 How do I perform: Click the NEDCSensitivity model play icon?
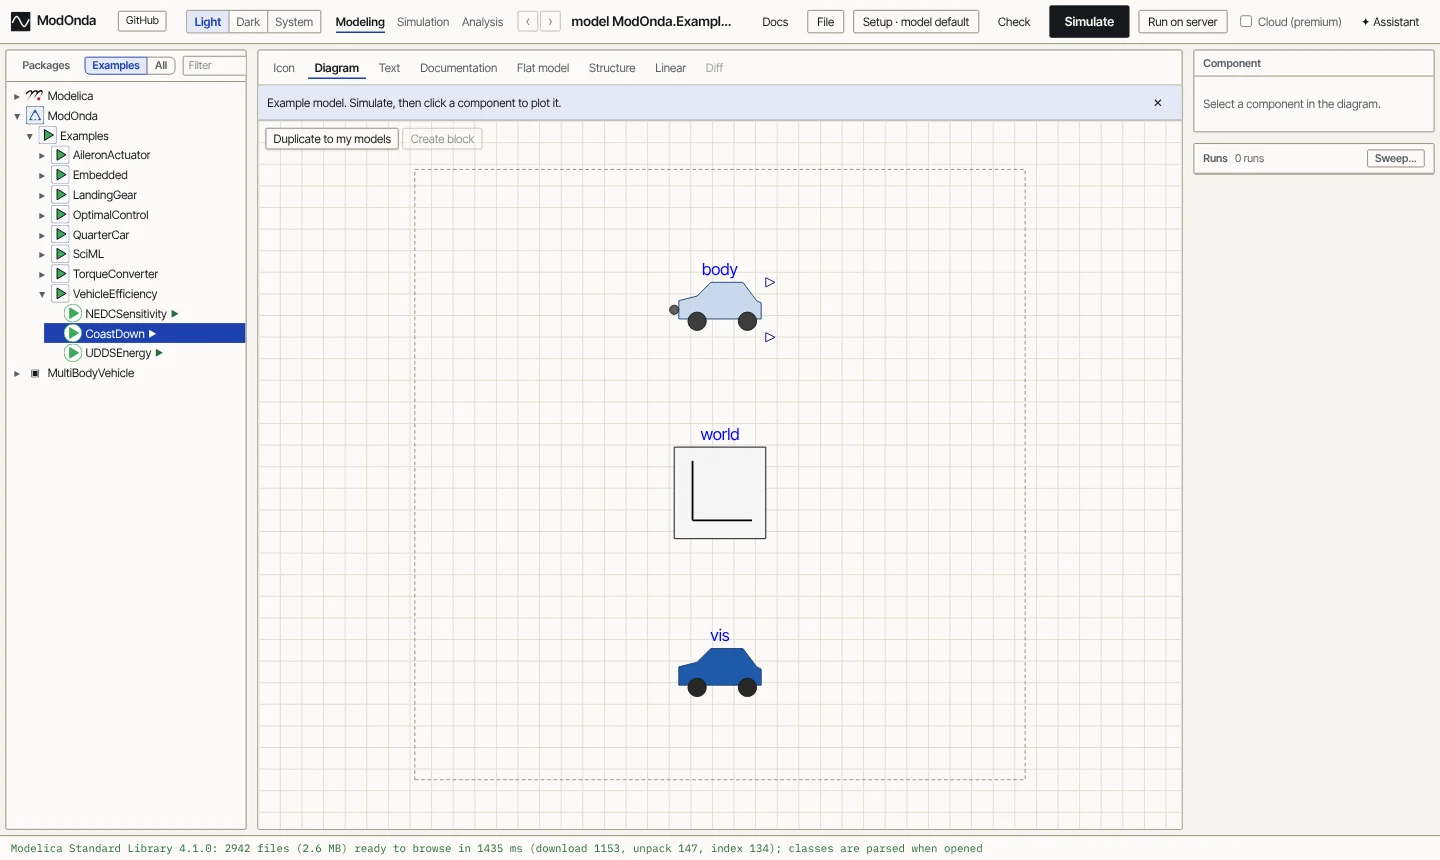tap(73, 314)
